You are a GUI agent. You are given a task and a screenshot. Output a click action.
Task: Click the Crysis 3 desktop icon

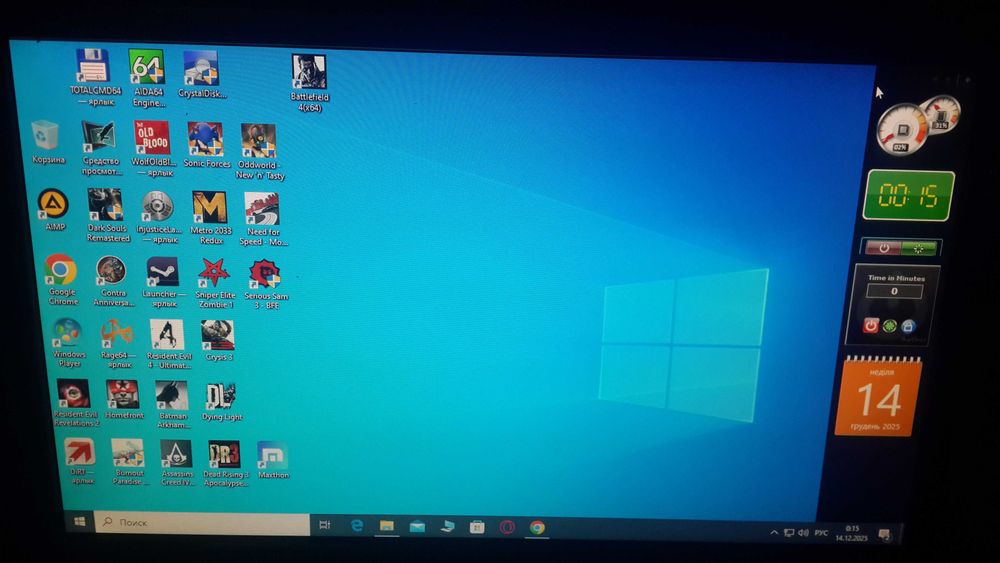click(x=217, y=336)
